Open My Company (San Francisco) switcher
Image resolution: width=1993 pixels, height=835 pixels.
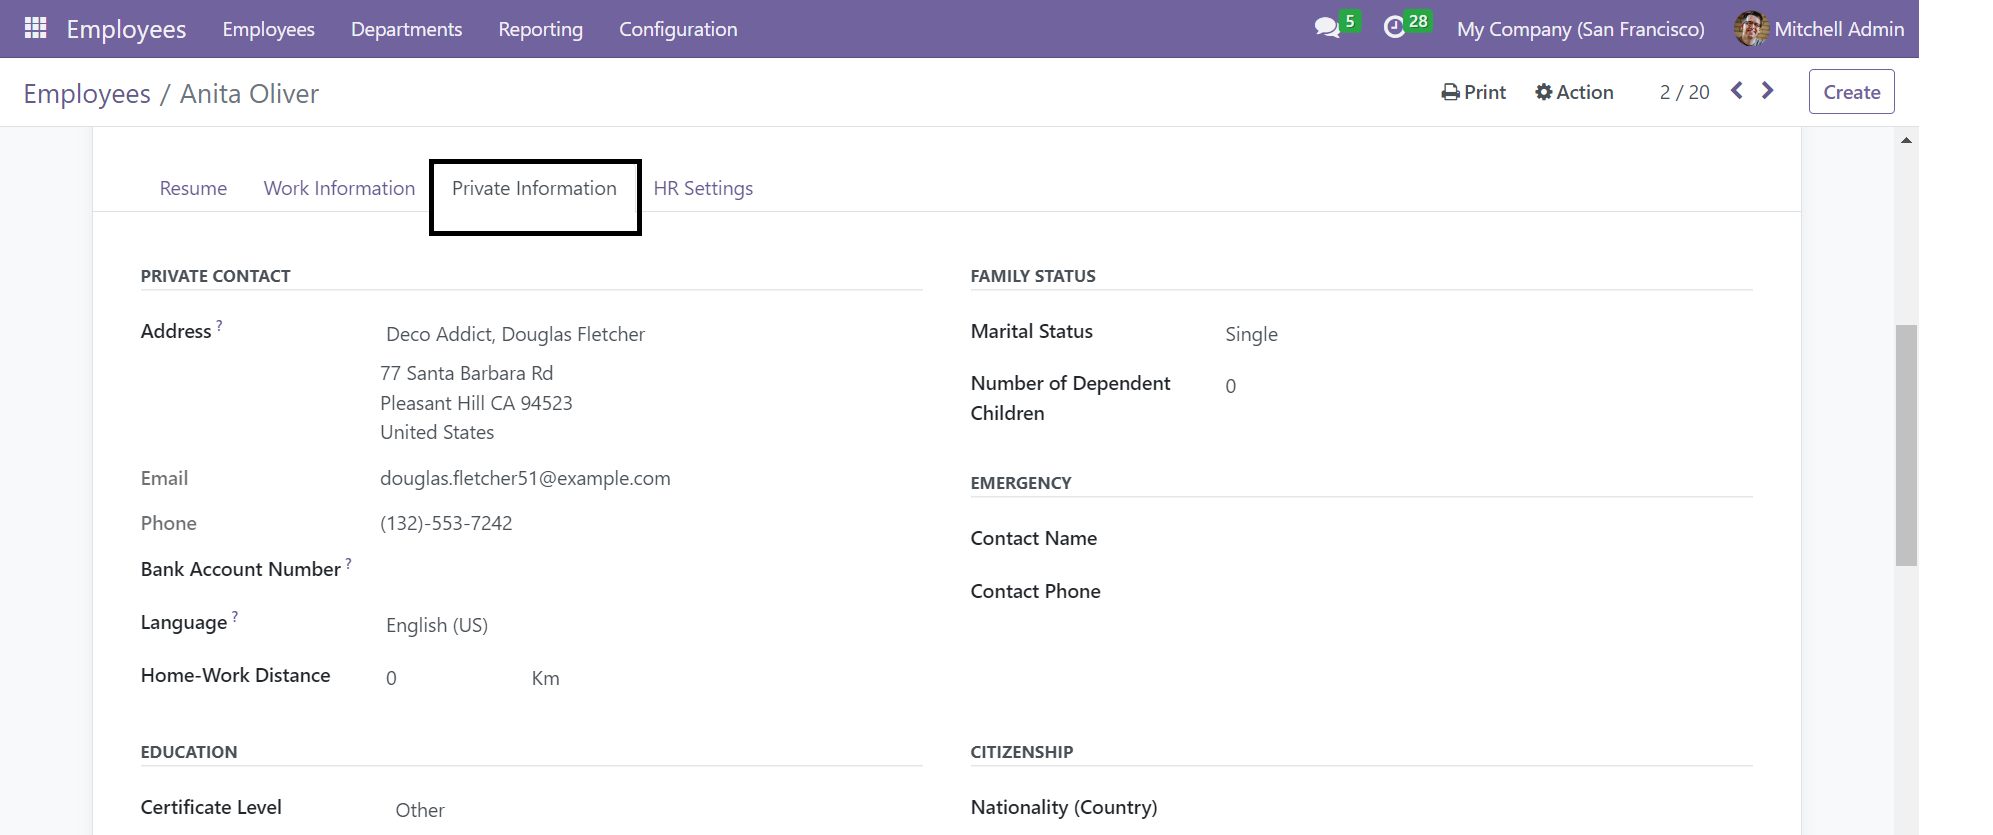pyautogui.click(x=1580, y=29)
